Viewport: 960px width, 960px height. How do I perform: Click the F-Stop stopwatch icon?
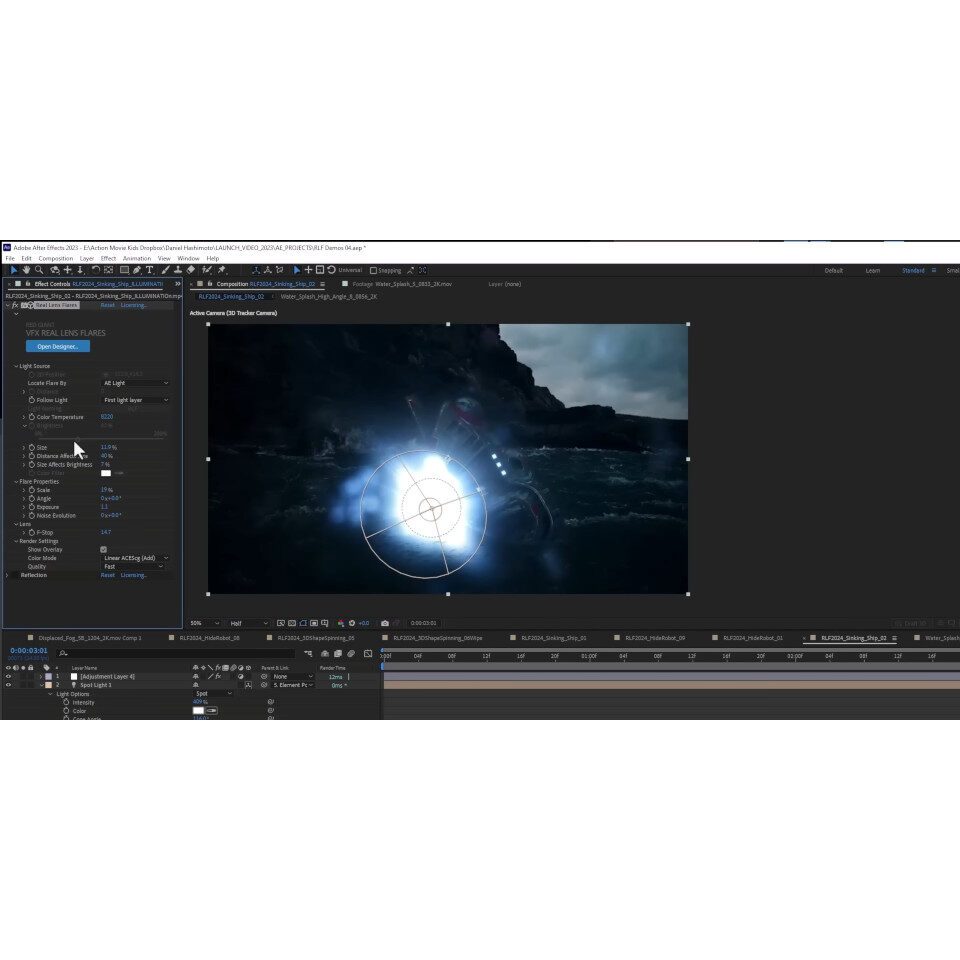31,532
